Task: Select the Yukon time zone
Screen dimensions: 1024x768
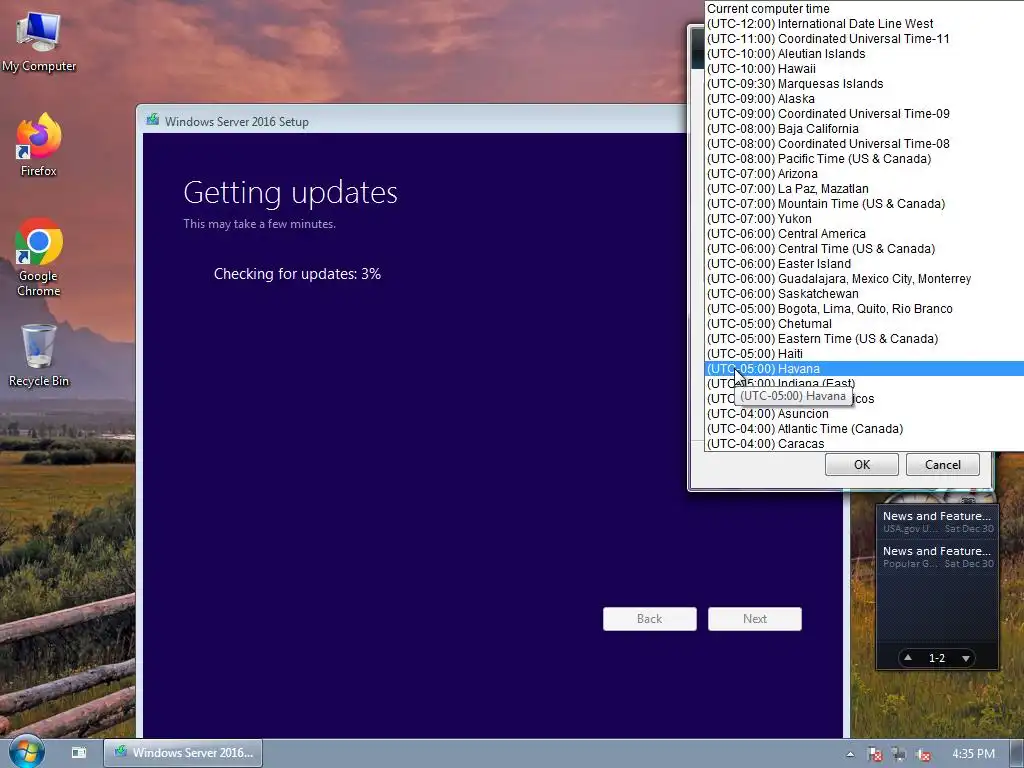Action: [x=865, y=219]
